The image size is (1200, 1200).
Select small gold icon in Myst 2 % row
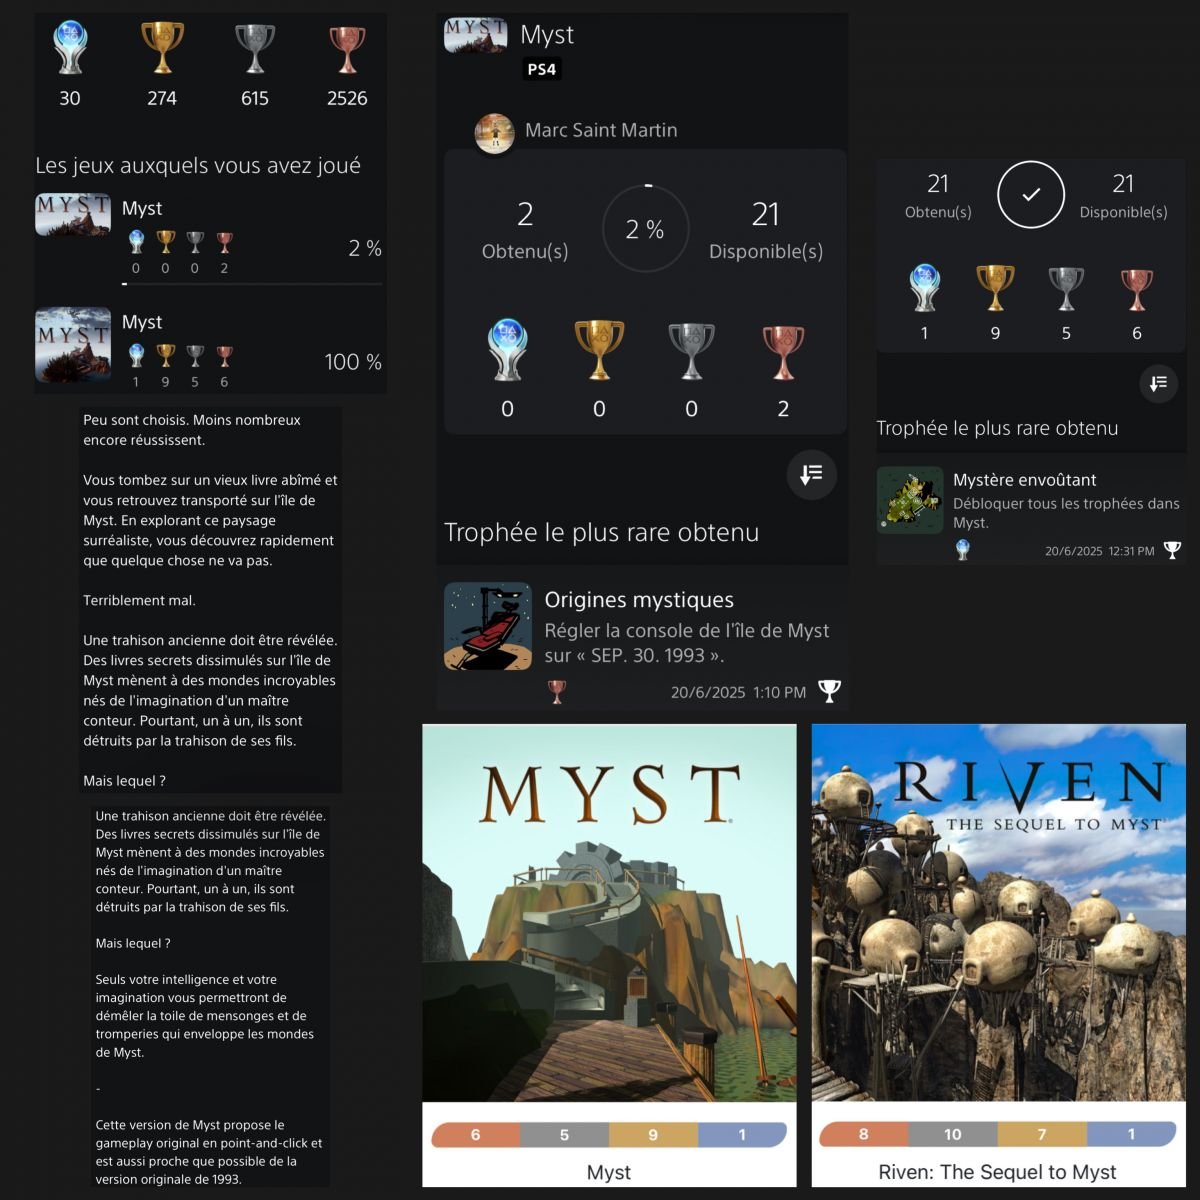[165, 242]
